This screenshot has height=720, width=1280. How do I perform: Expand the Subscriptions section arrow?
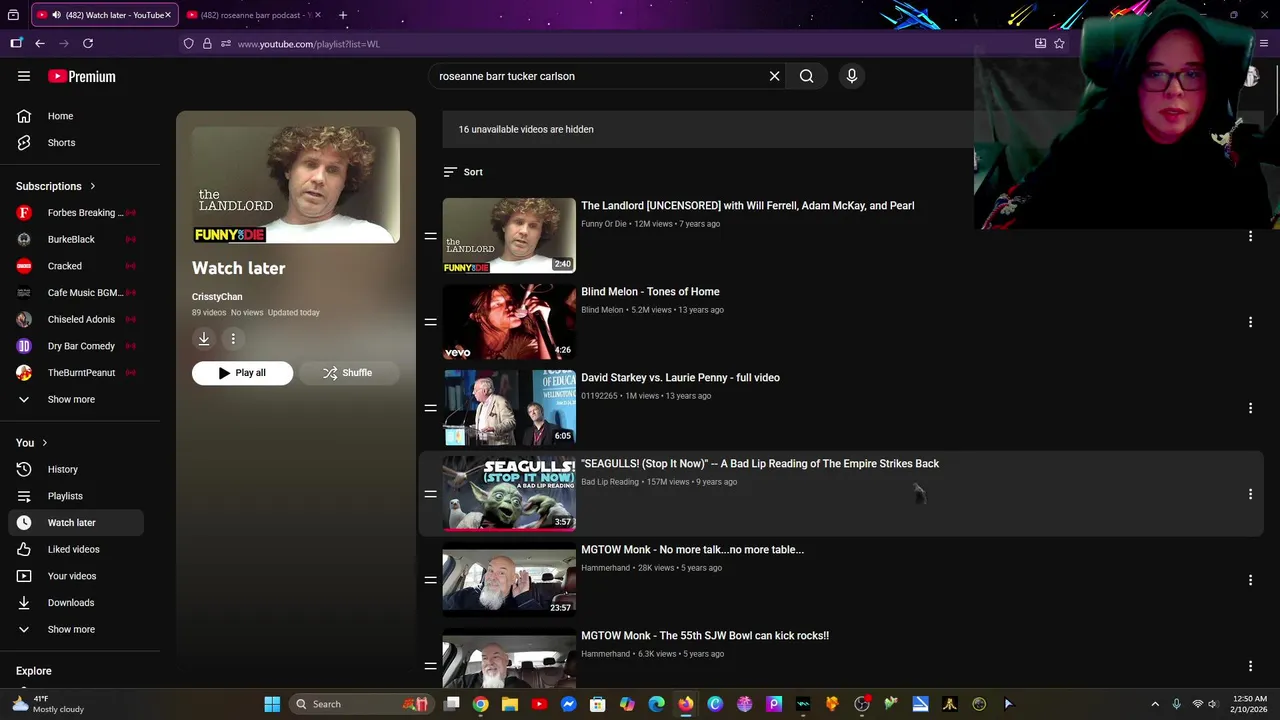point(93,186)
